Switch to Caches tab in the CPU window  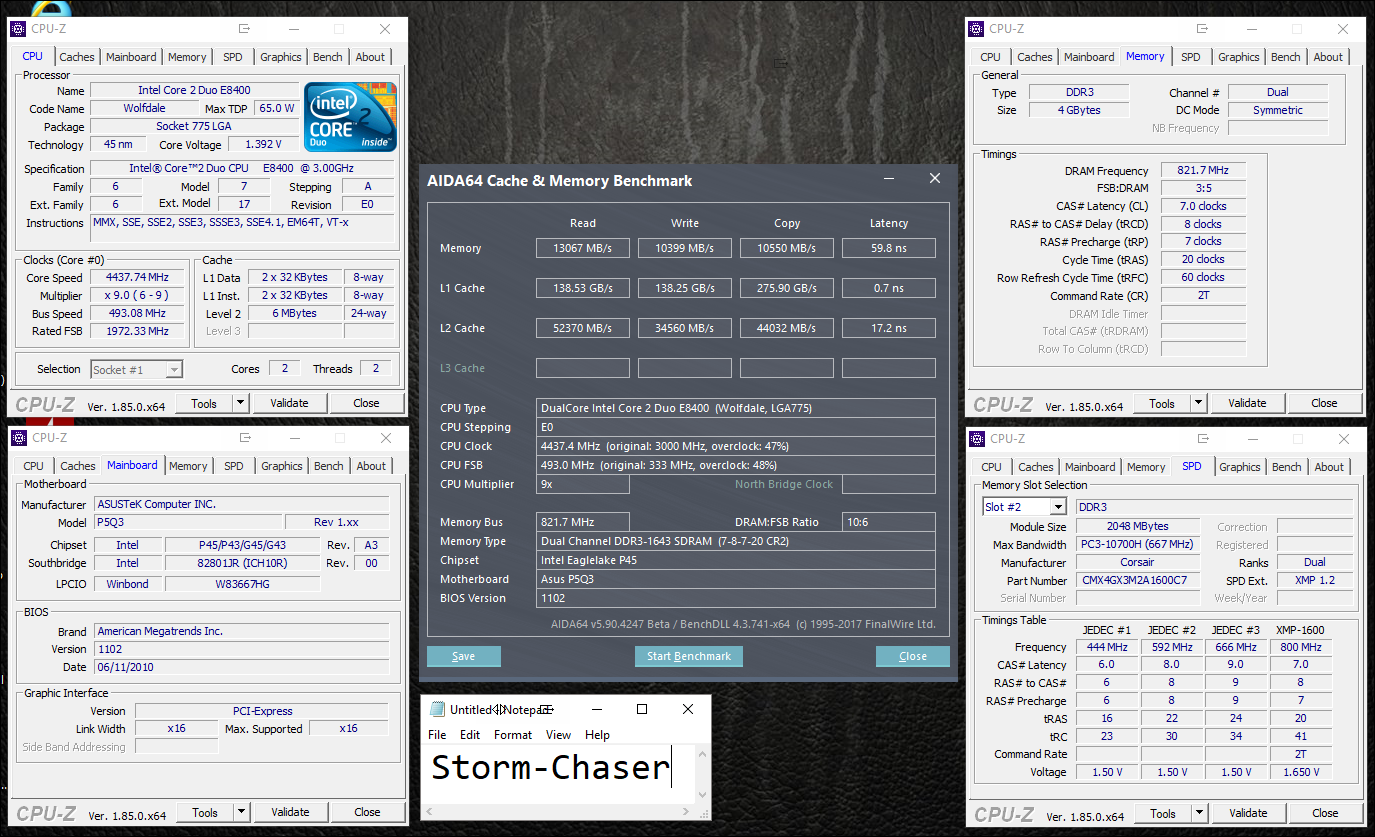click(77, 57)
